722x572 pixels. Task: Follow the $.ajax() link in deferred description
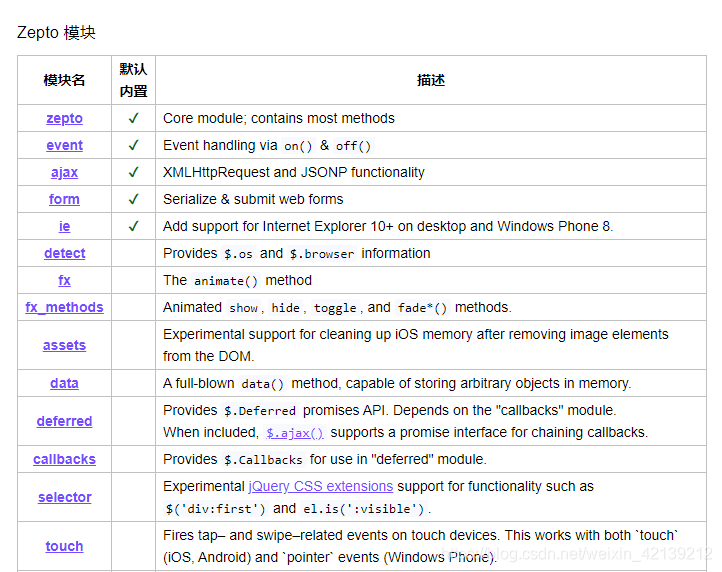(295, 433)
